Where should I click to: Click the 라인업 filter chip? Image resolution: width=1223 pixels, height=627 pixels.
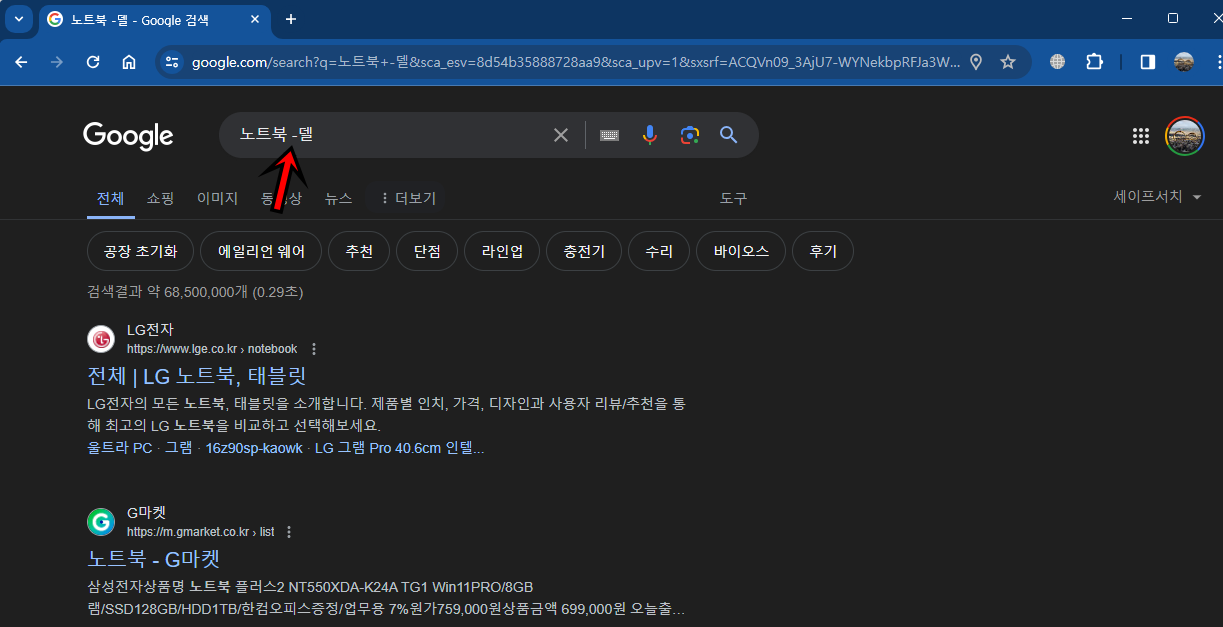[x=502, y=251]
